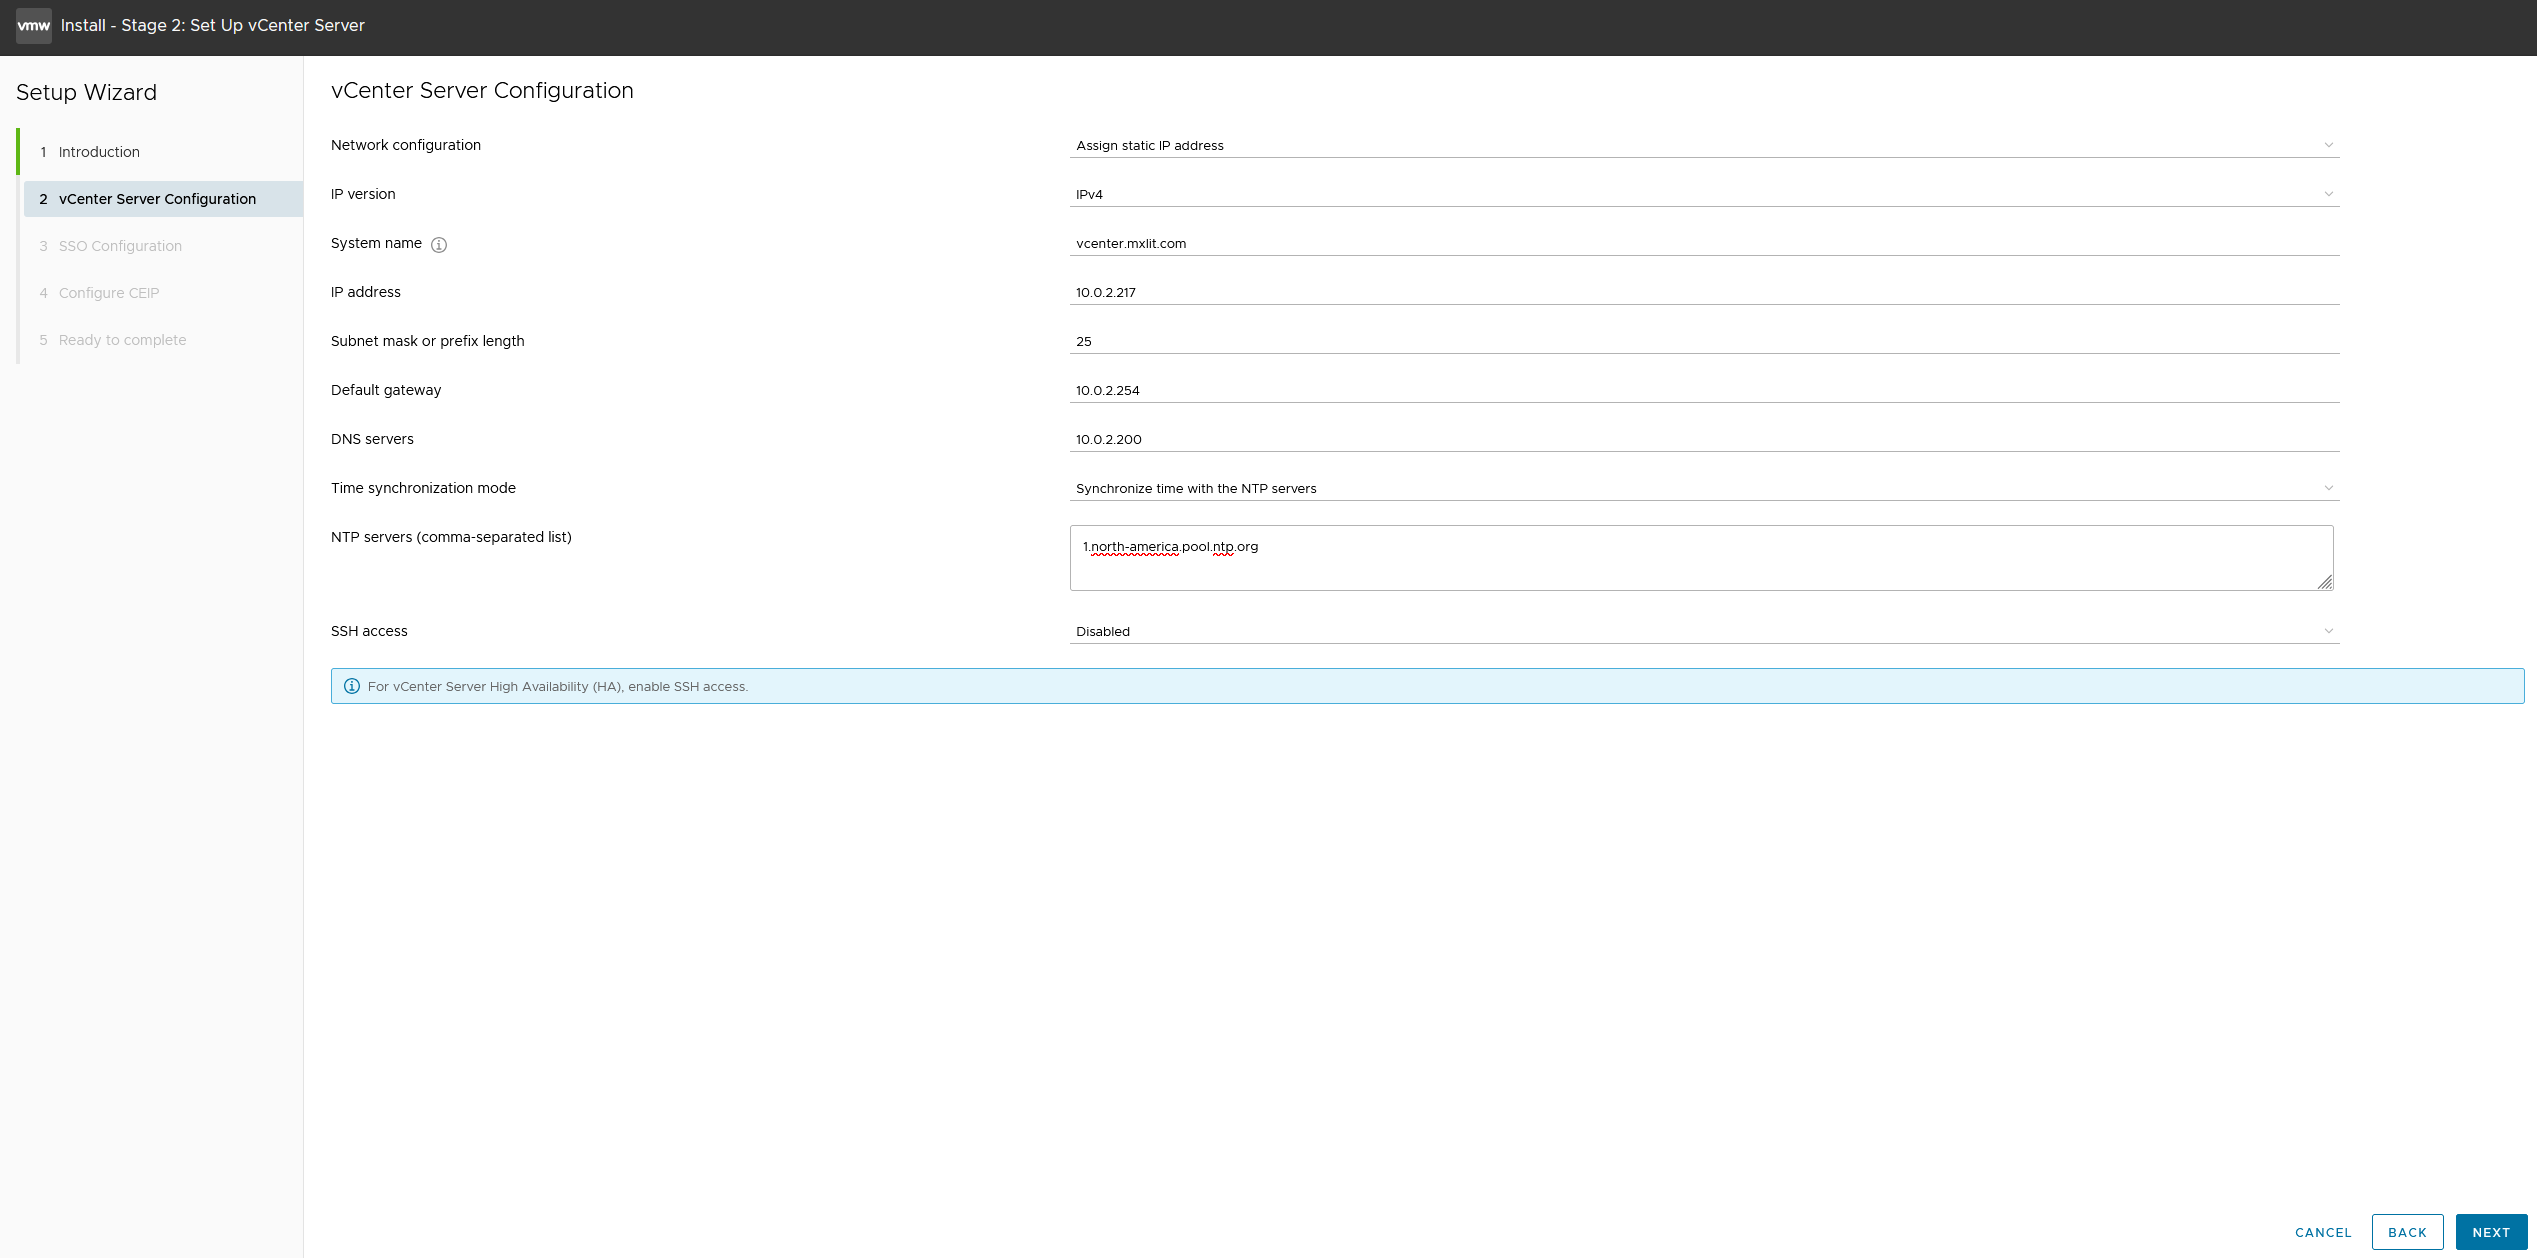This screenshot has height=1258, width=2537.
Task: Click inside the NTP servers text area
Action: (1700, 558)
